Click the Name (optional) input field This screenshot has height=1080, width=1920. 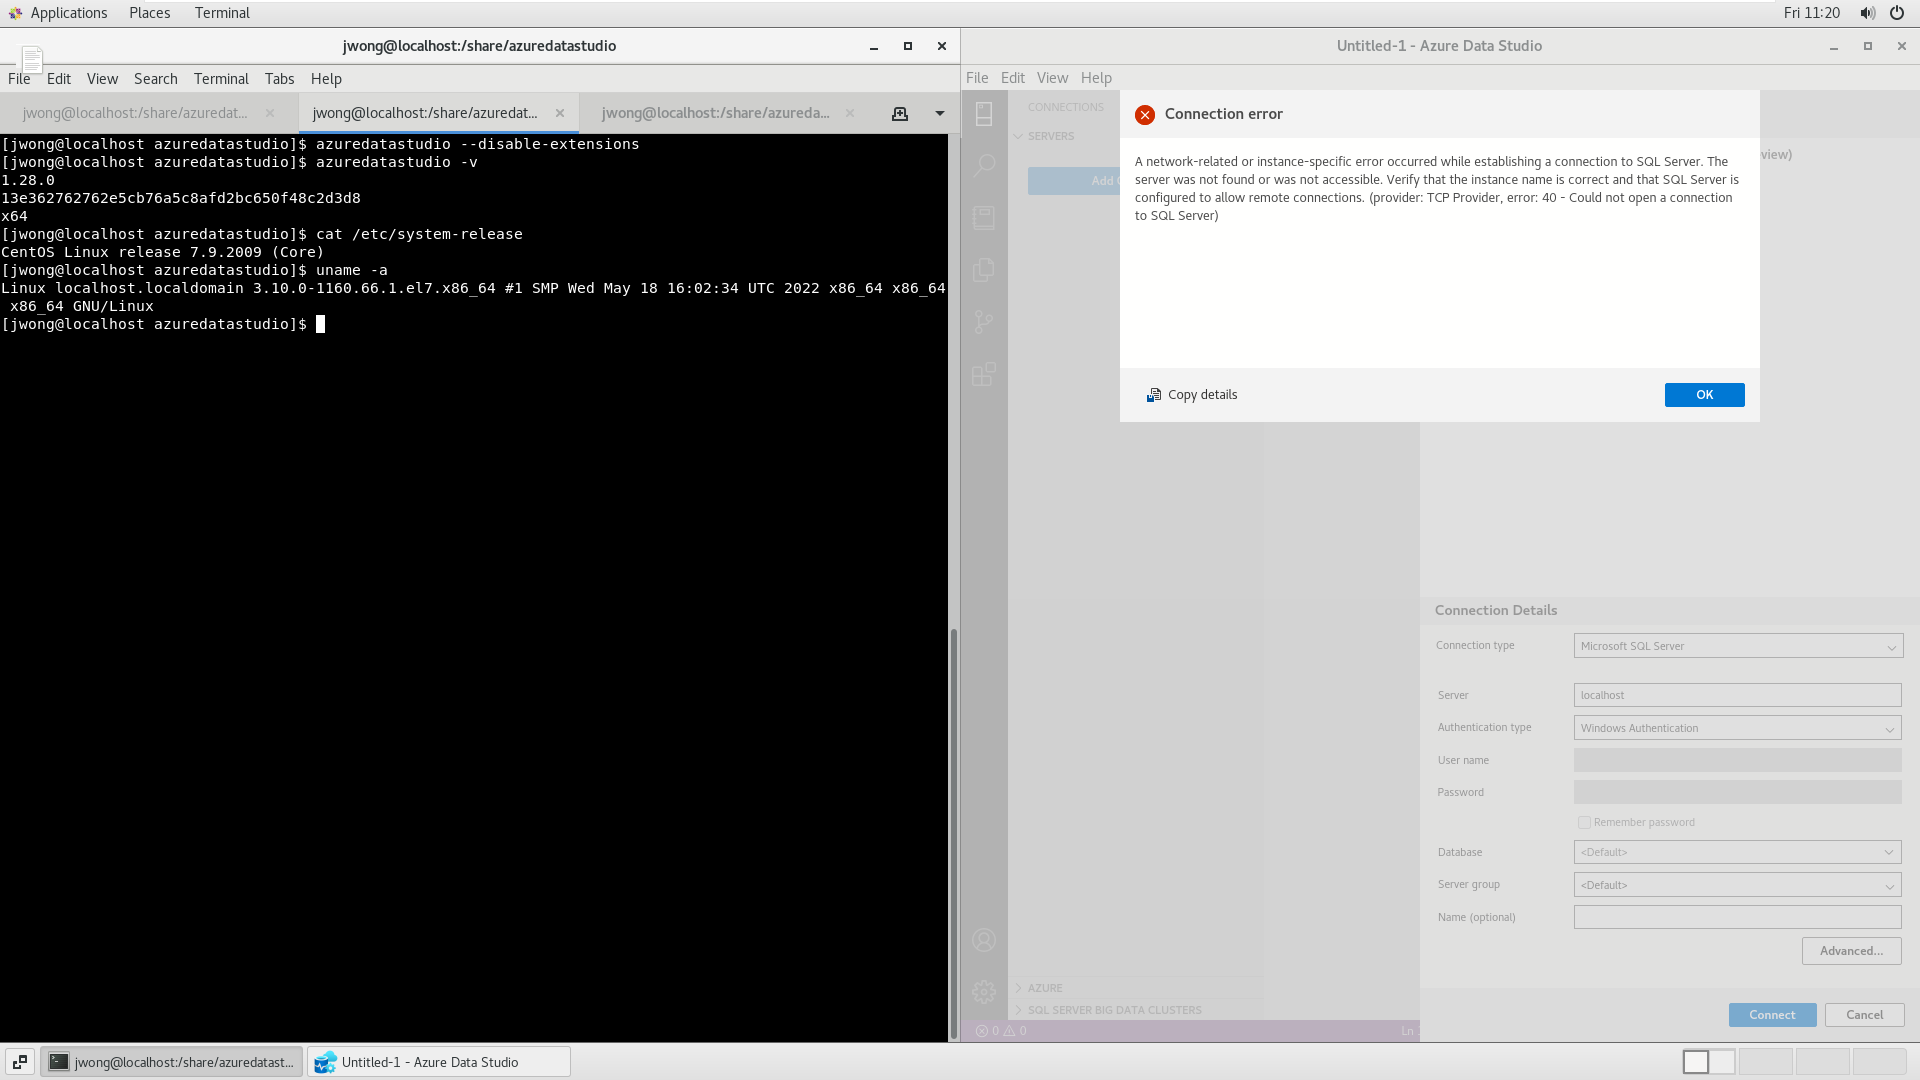[1737, 916]
